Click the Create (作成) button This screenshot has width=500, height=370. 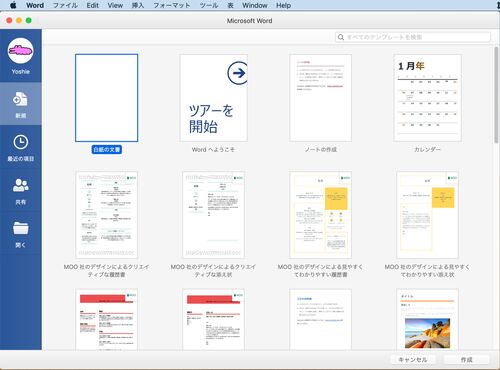(x=466, y=360)
